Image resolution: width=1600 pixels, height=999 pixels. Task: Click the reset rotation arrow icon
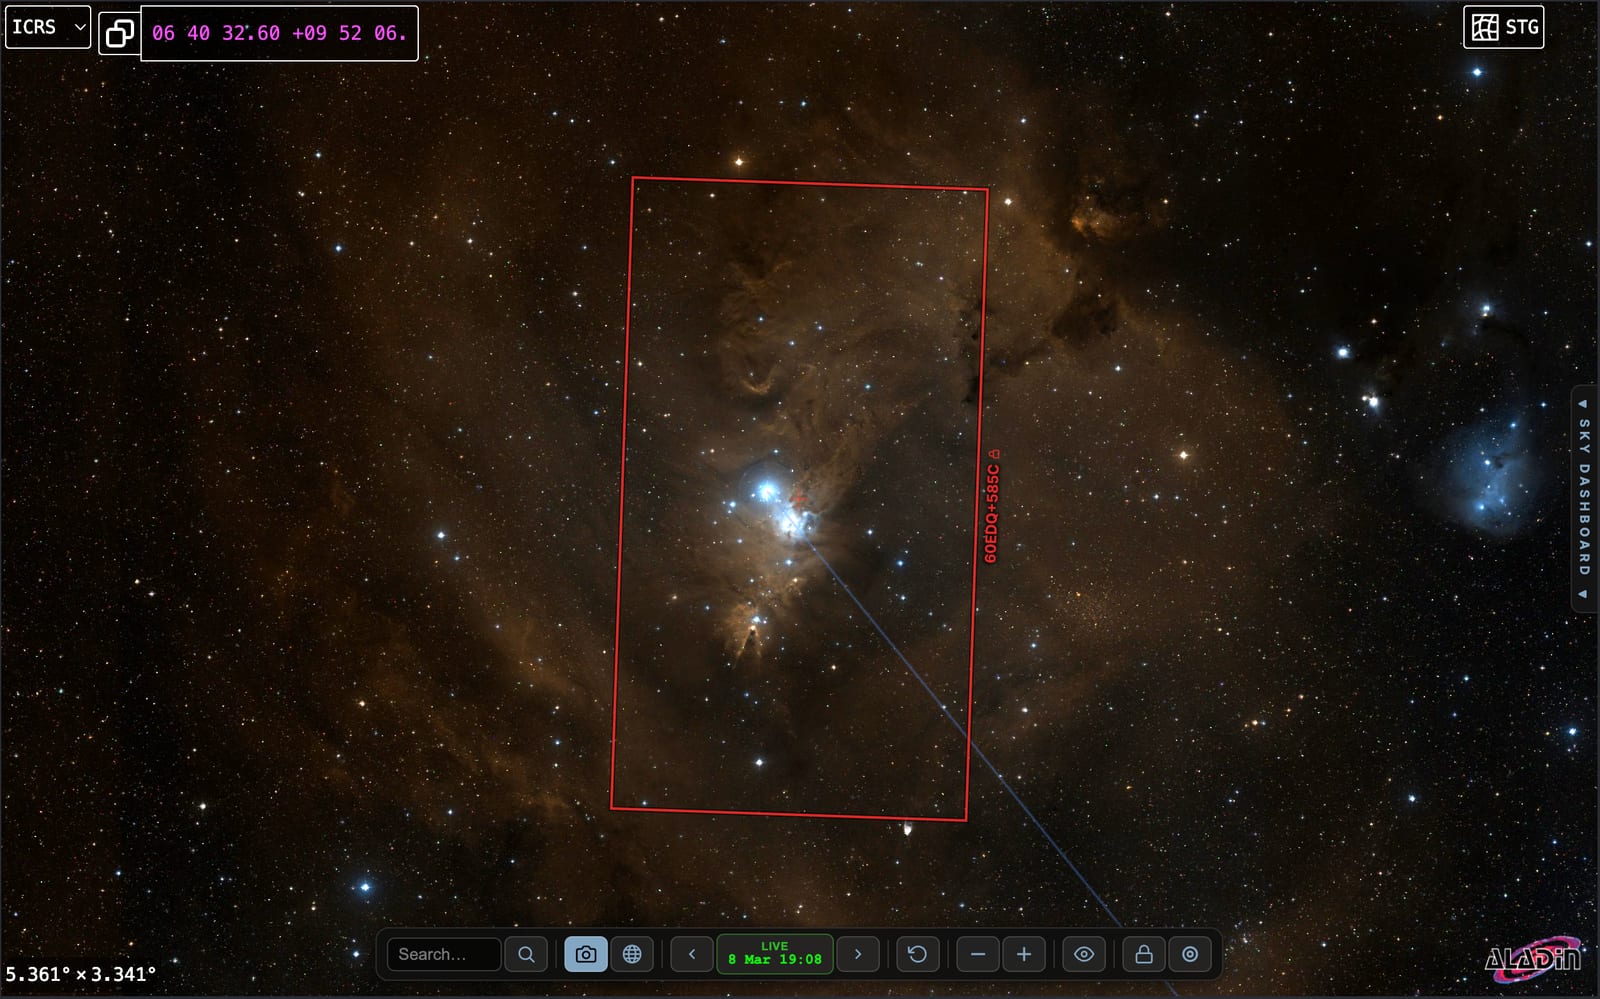point(917,954)
